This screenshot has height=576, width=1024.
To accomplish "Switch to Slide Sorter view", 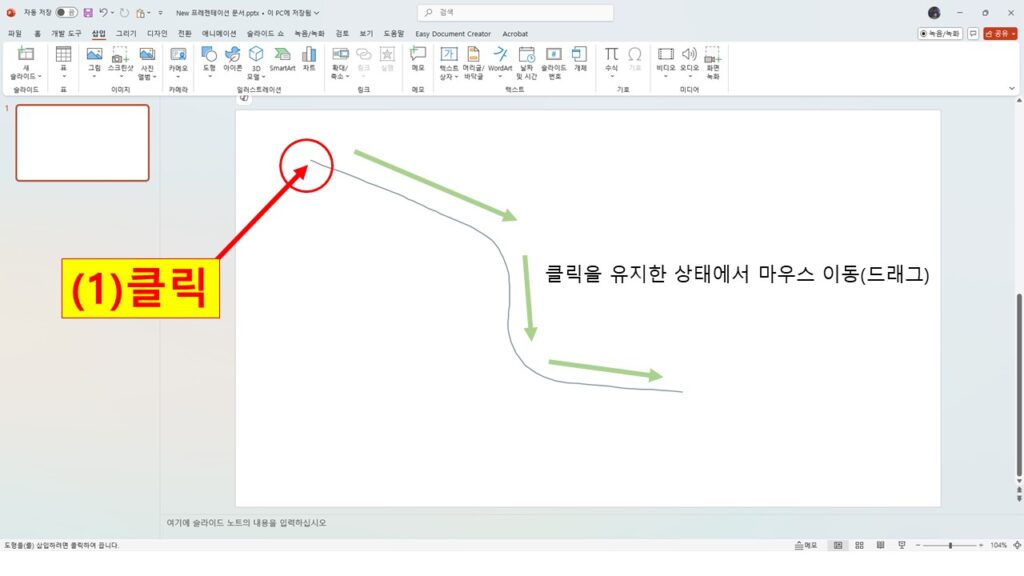I will [859, 545].
